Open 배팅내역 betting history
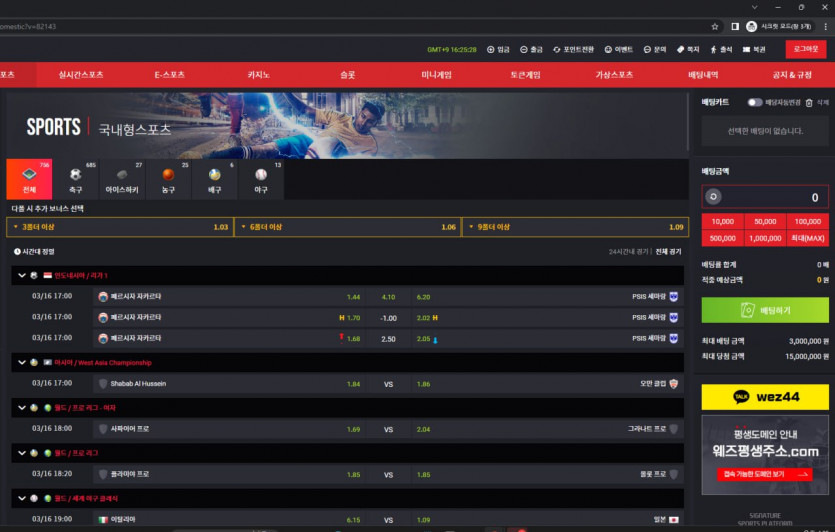Screen dimensions: 835x532 coord(703,75)
